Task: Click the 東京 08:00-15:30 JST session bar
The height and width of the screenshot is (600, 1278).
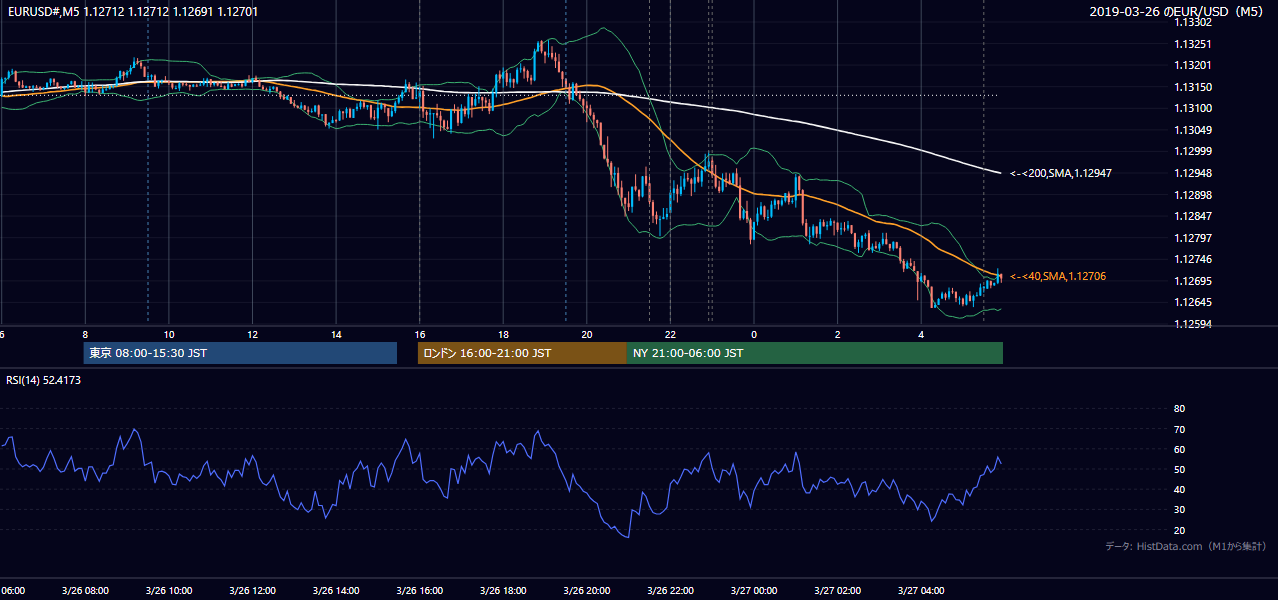Action: click(240, 353)
